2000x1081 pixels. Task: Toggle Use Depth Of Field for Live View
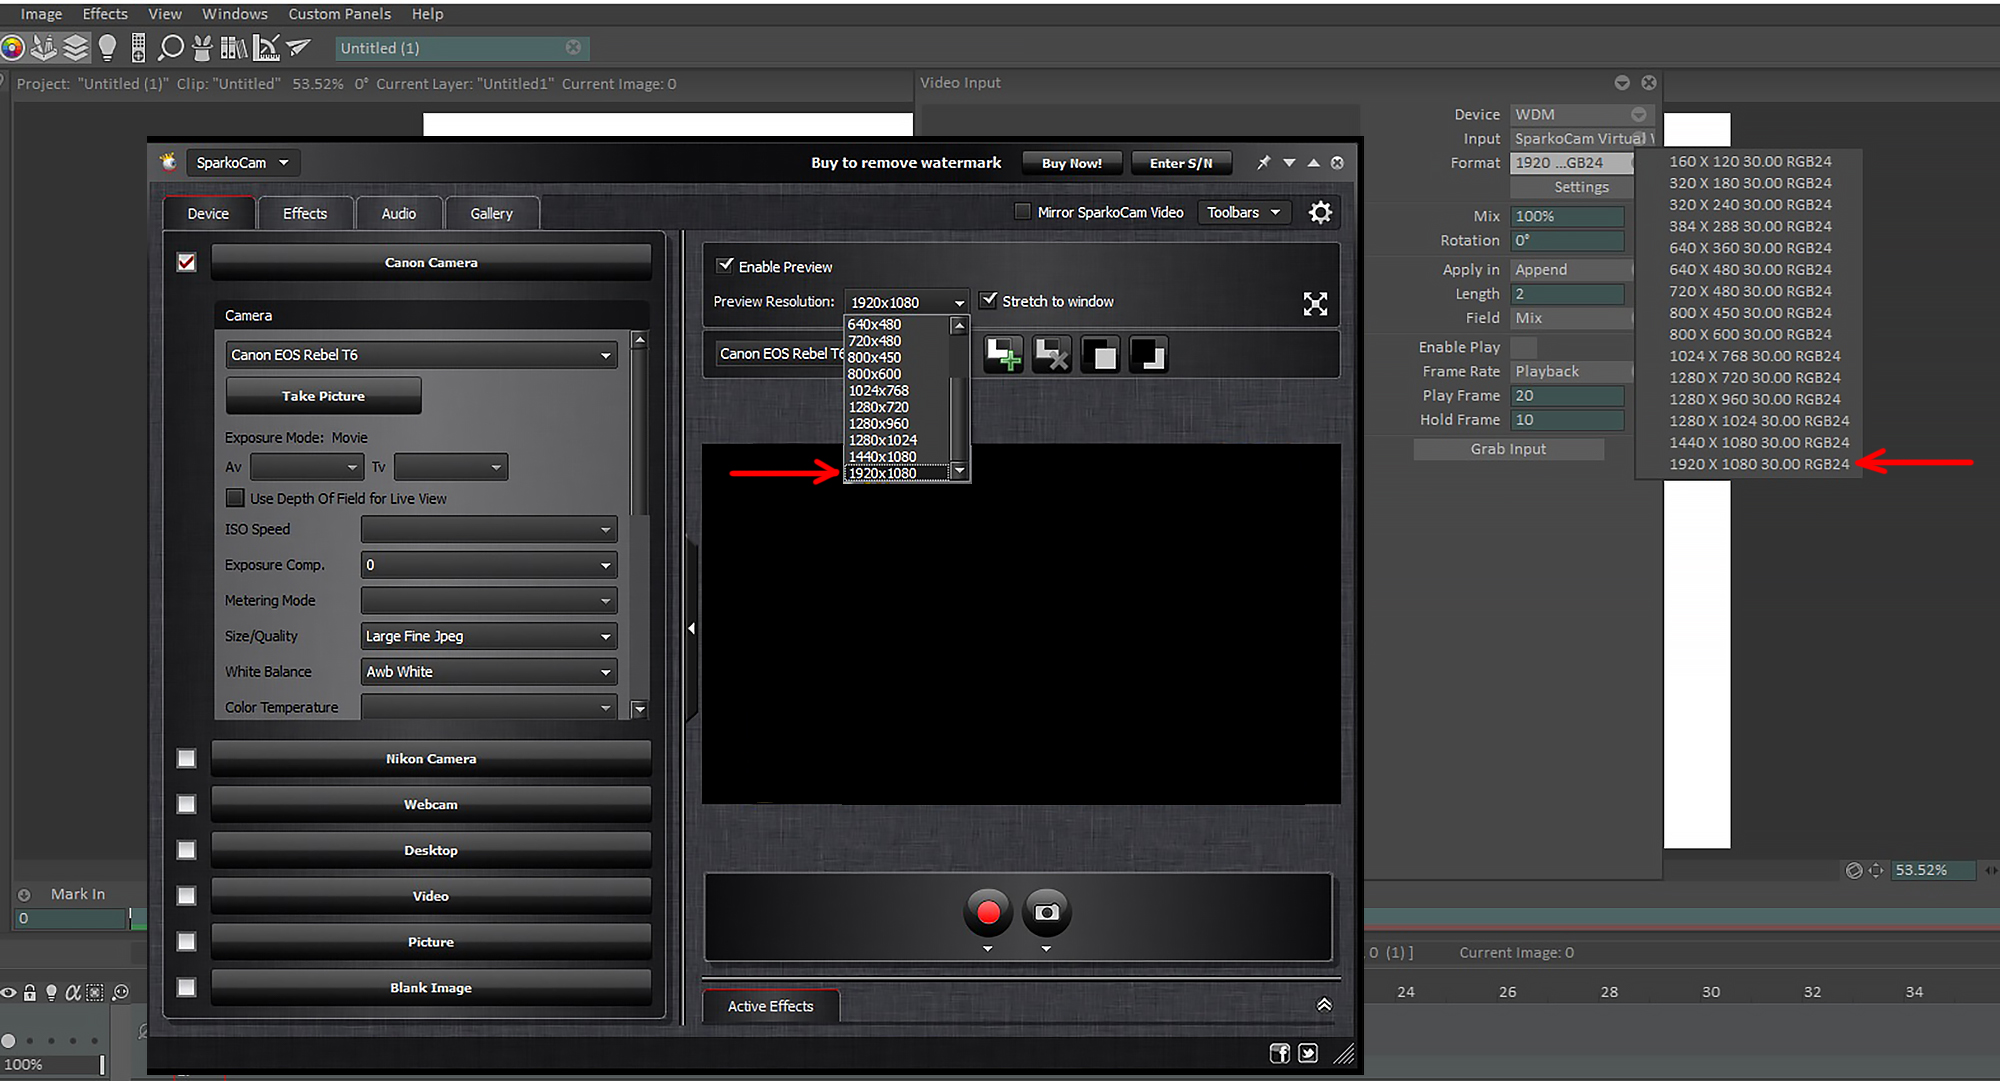235,498
